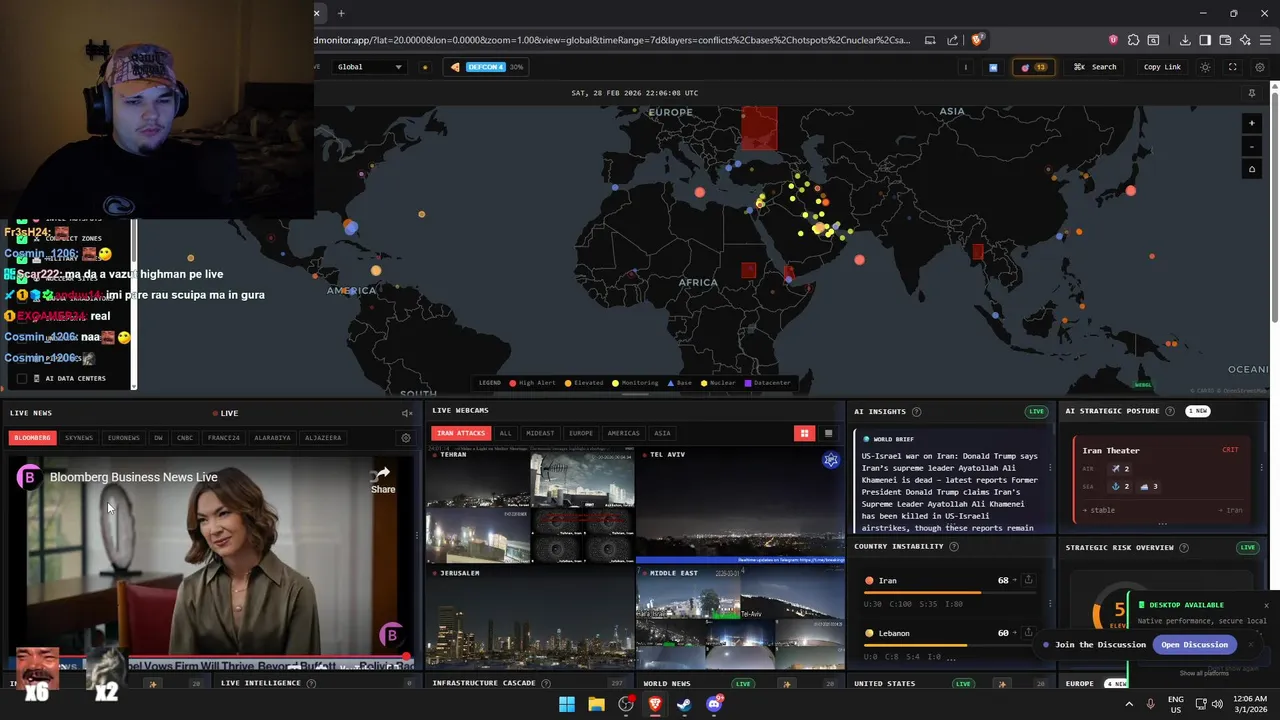Open the Middle East webcam feed
This screenshot has width=1280, height=720.
click(740, 618)
